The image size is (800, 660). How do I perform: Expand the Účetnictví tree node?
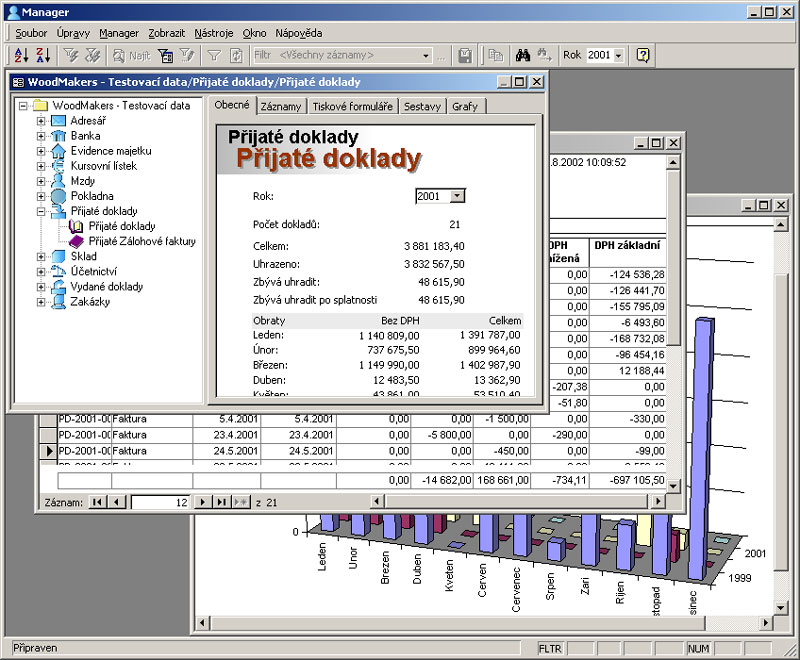[x=41, y=272]
